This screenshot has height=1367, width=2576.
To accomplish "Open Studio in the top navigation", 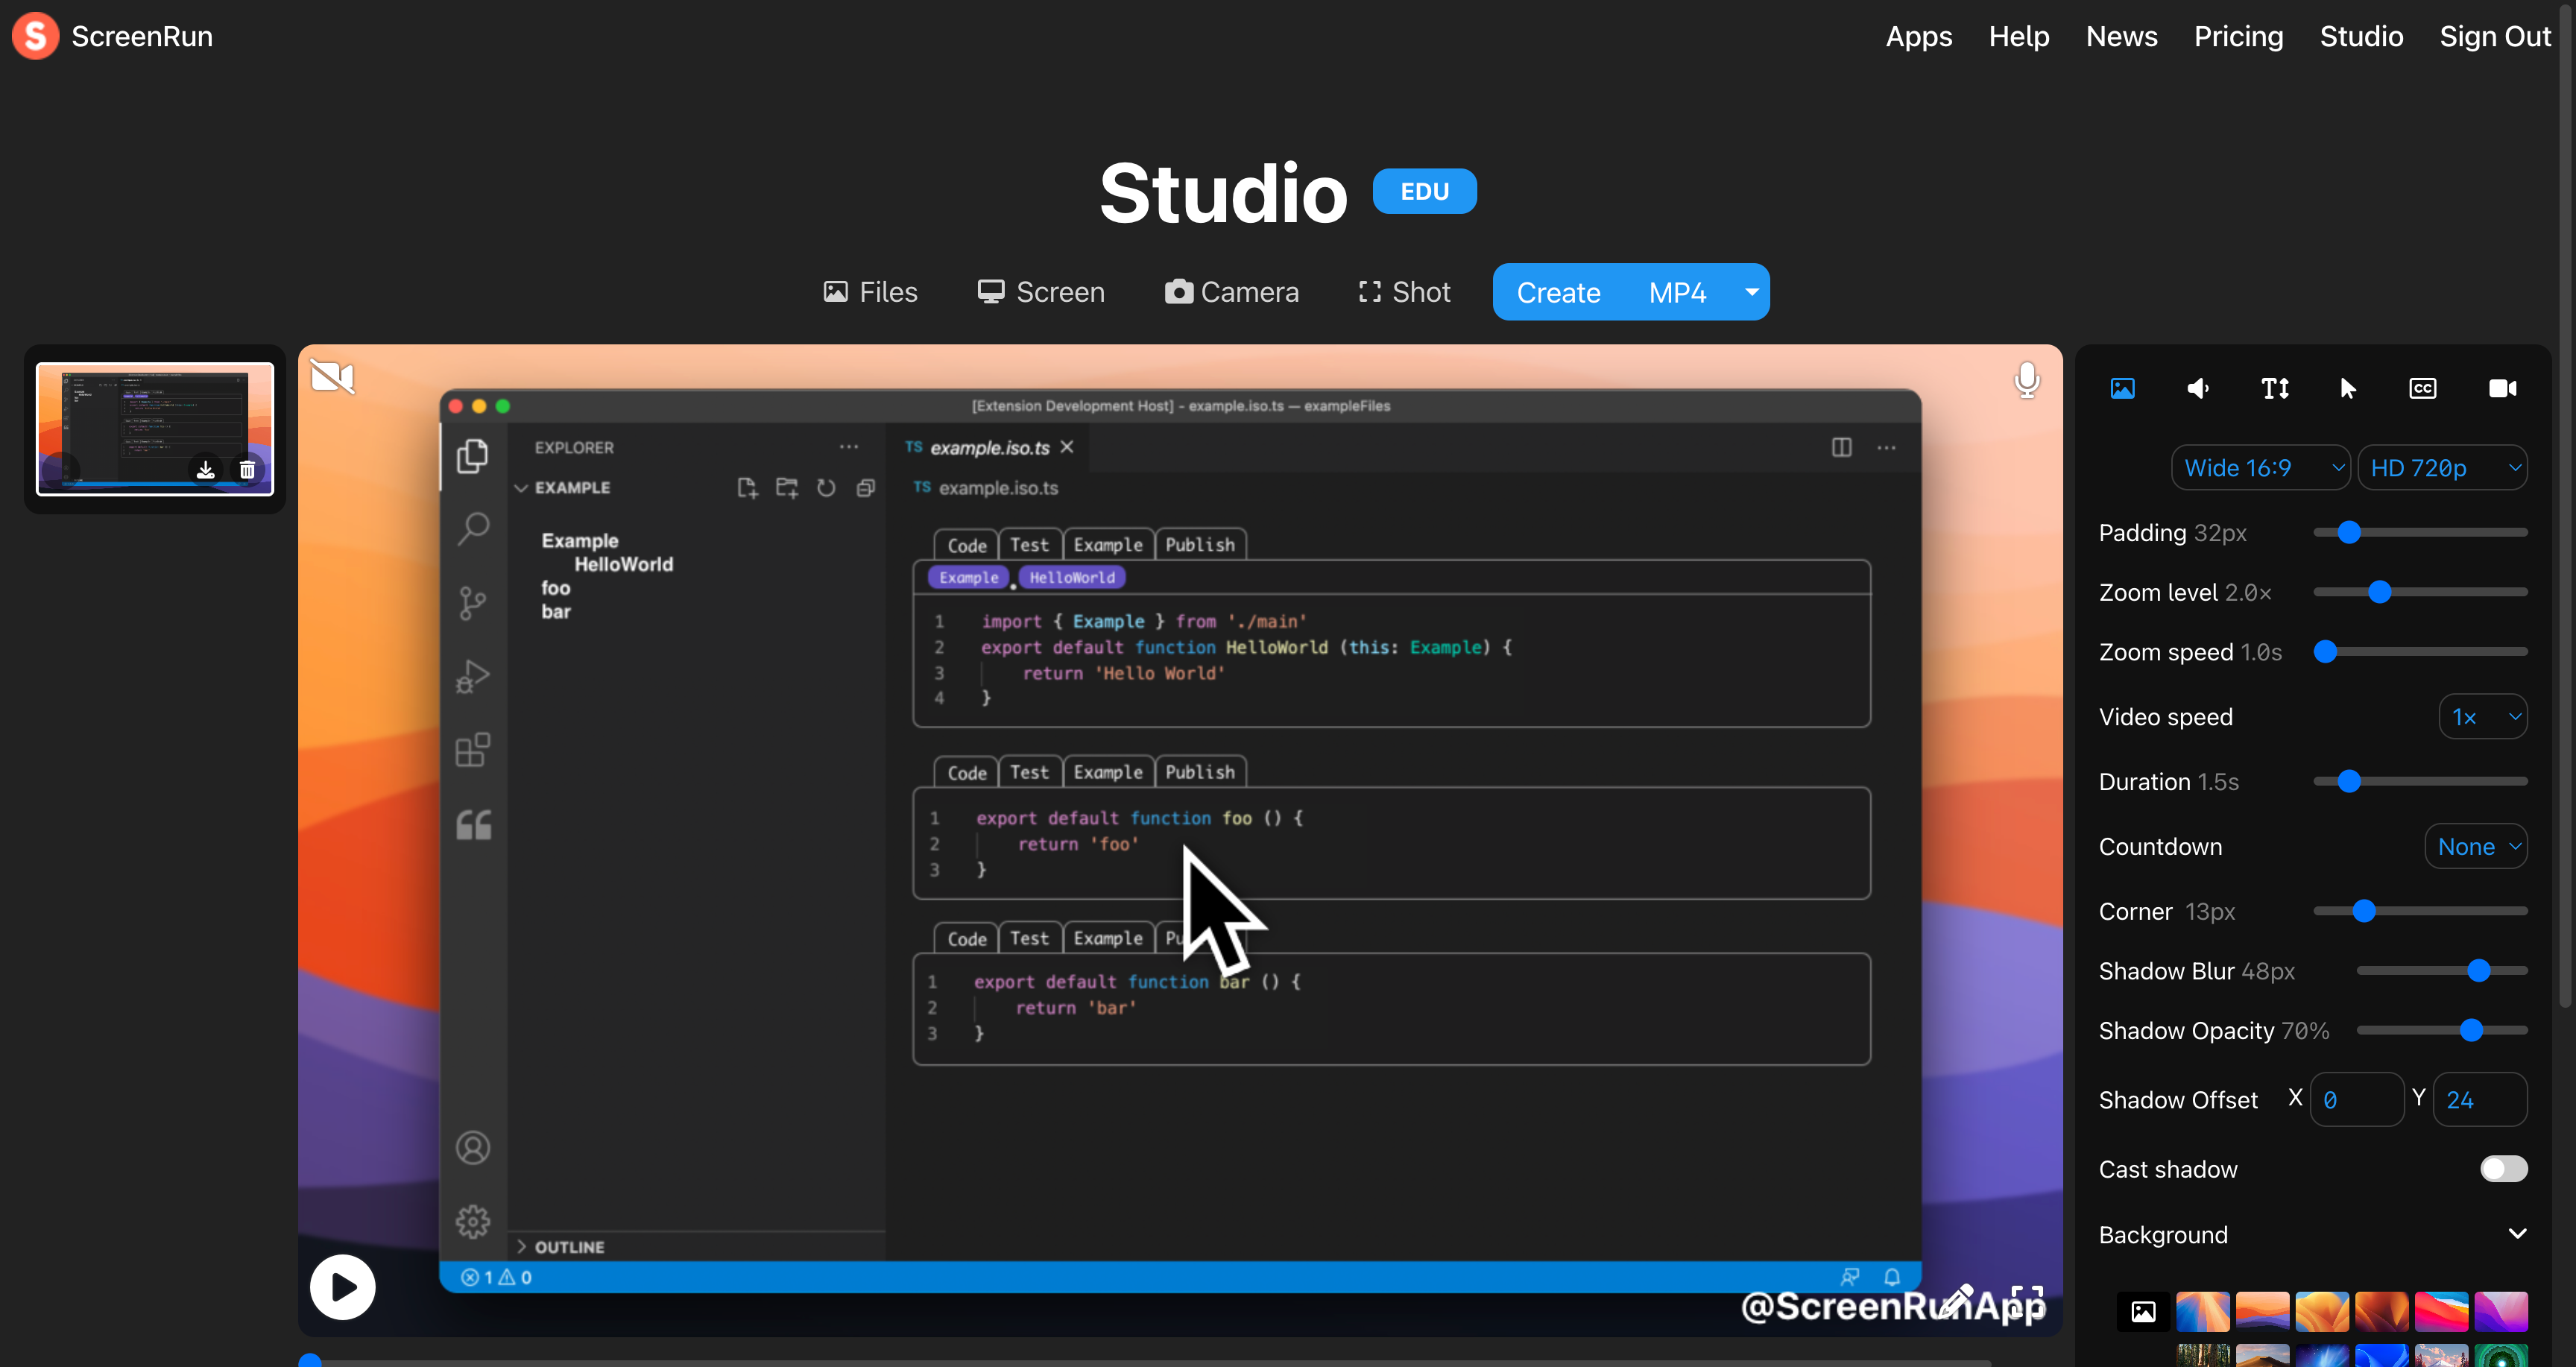I will [2361, 36].
